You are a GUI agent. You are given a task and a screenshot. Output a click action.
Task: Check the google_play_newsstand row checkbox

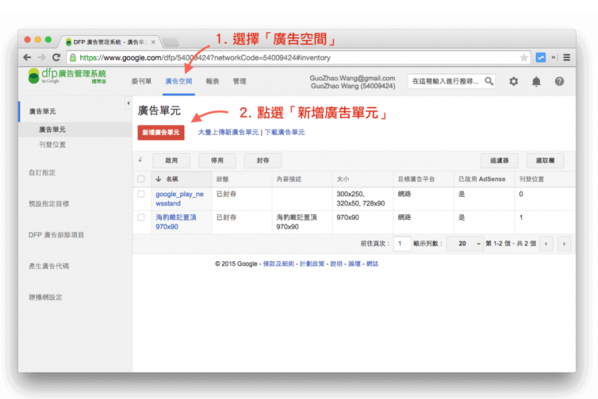click(x=141, y=194)
